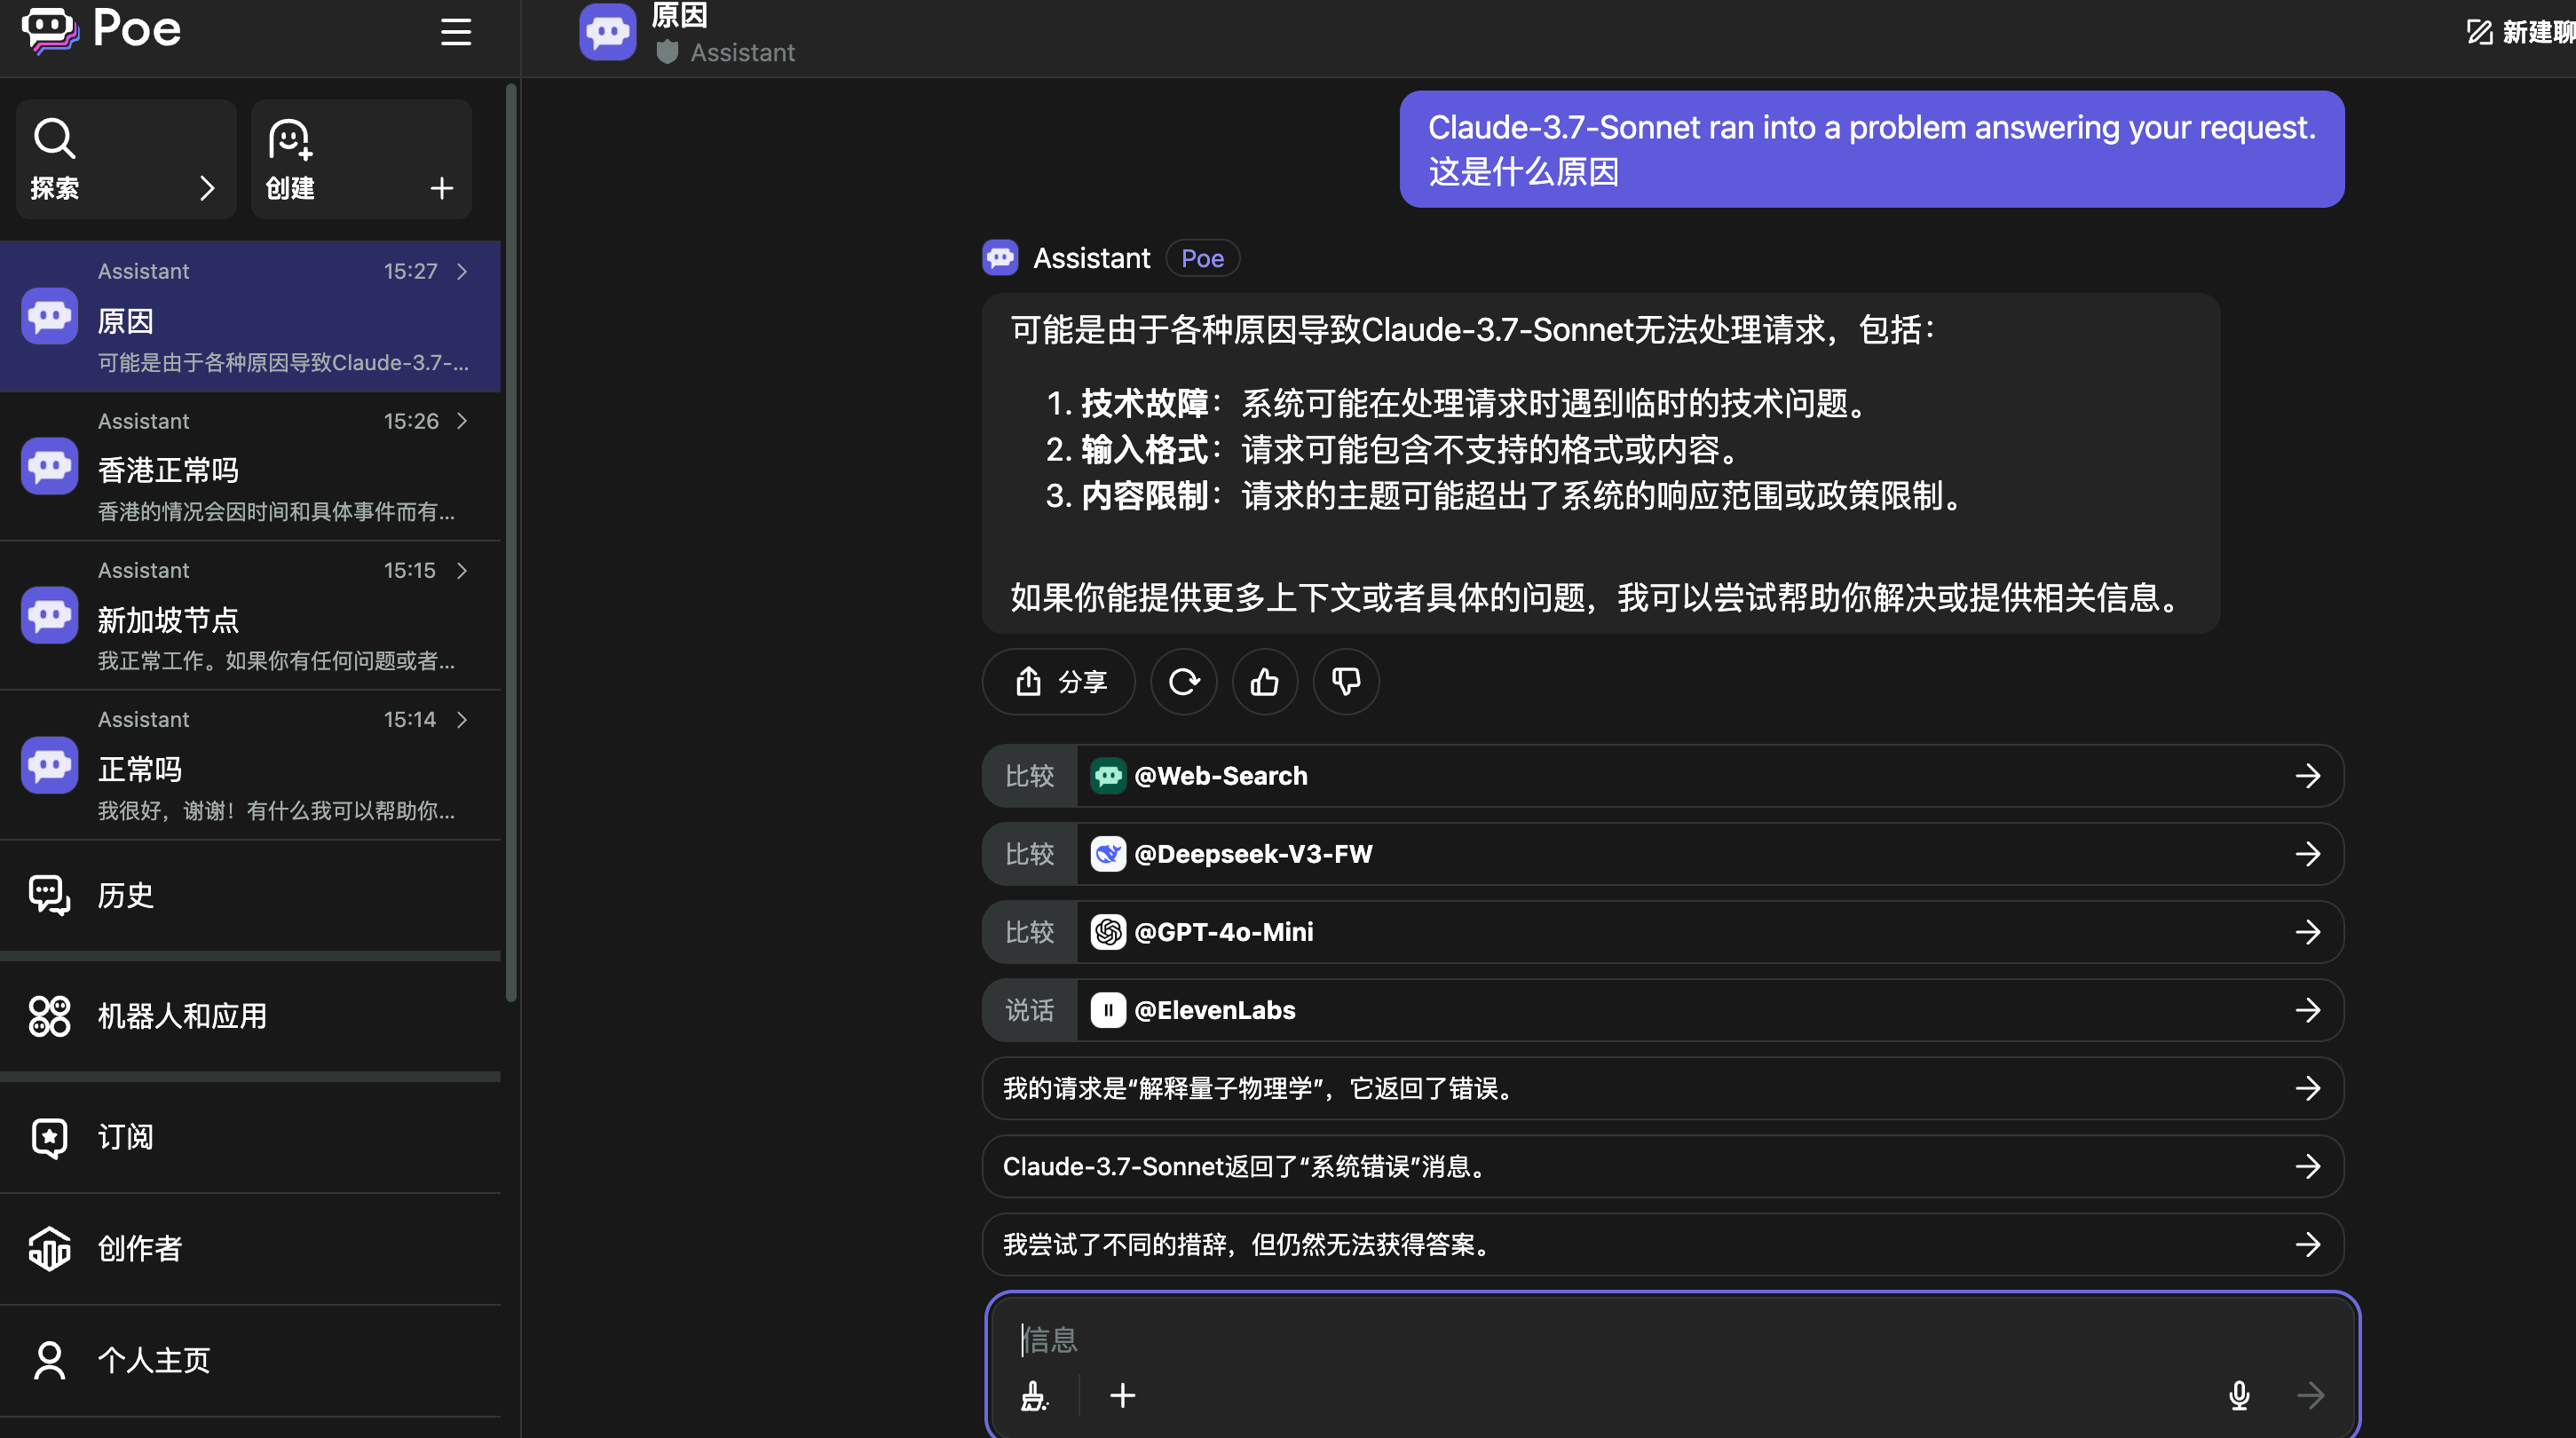Screen dimensions: 2576x1438
Task: Click the clear context broom icon
Action: (1034, 1395)
